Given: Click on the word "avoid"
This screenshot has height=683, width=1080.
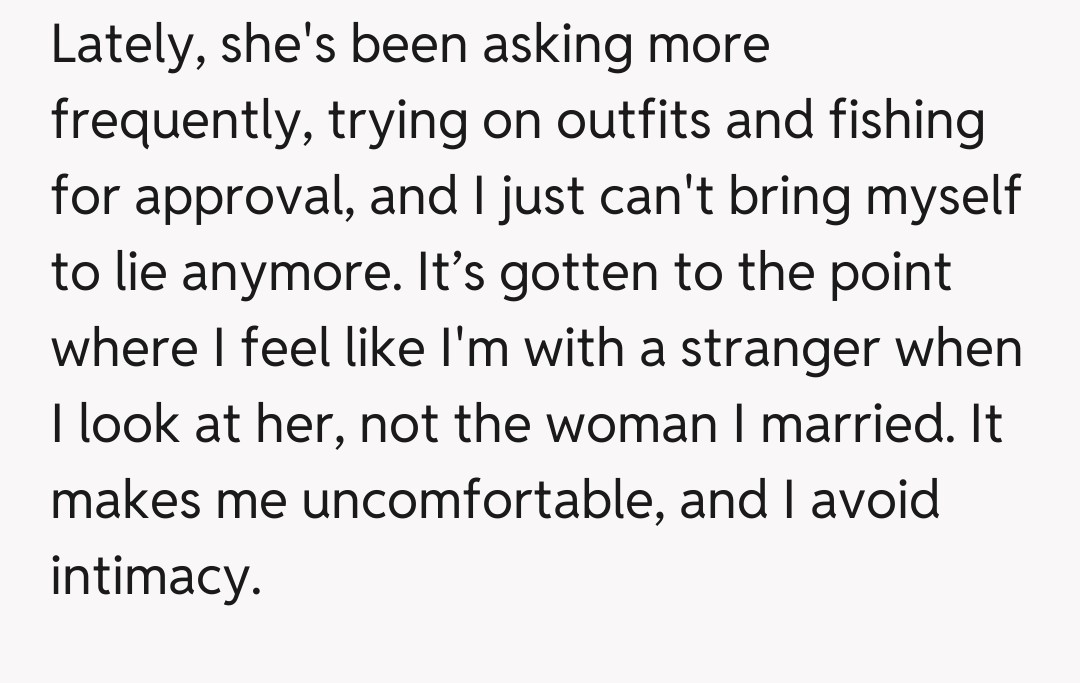Looking at the screenshot, I should [875, 502].
